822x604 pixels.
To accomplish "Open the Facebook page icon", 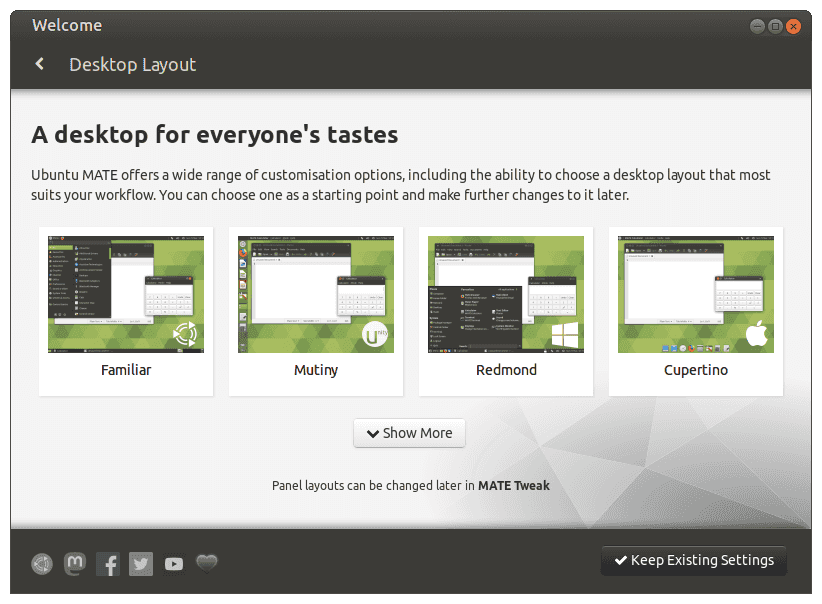I will 107,563.
